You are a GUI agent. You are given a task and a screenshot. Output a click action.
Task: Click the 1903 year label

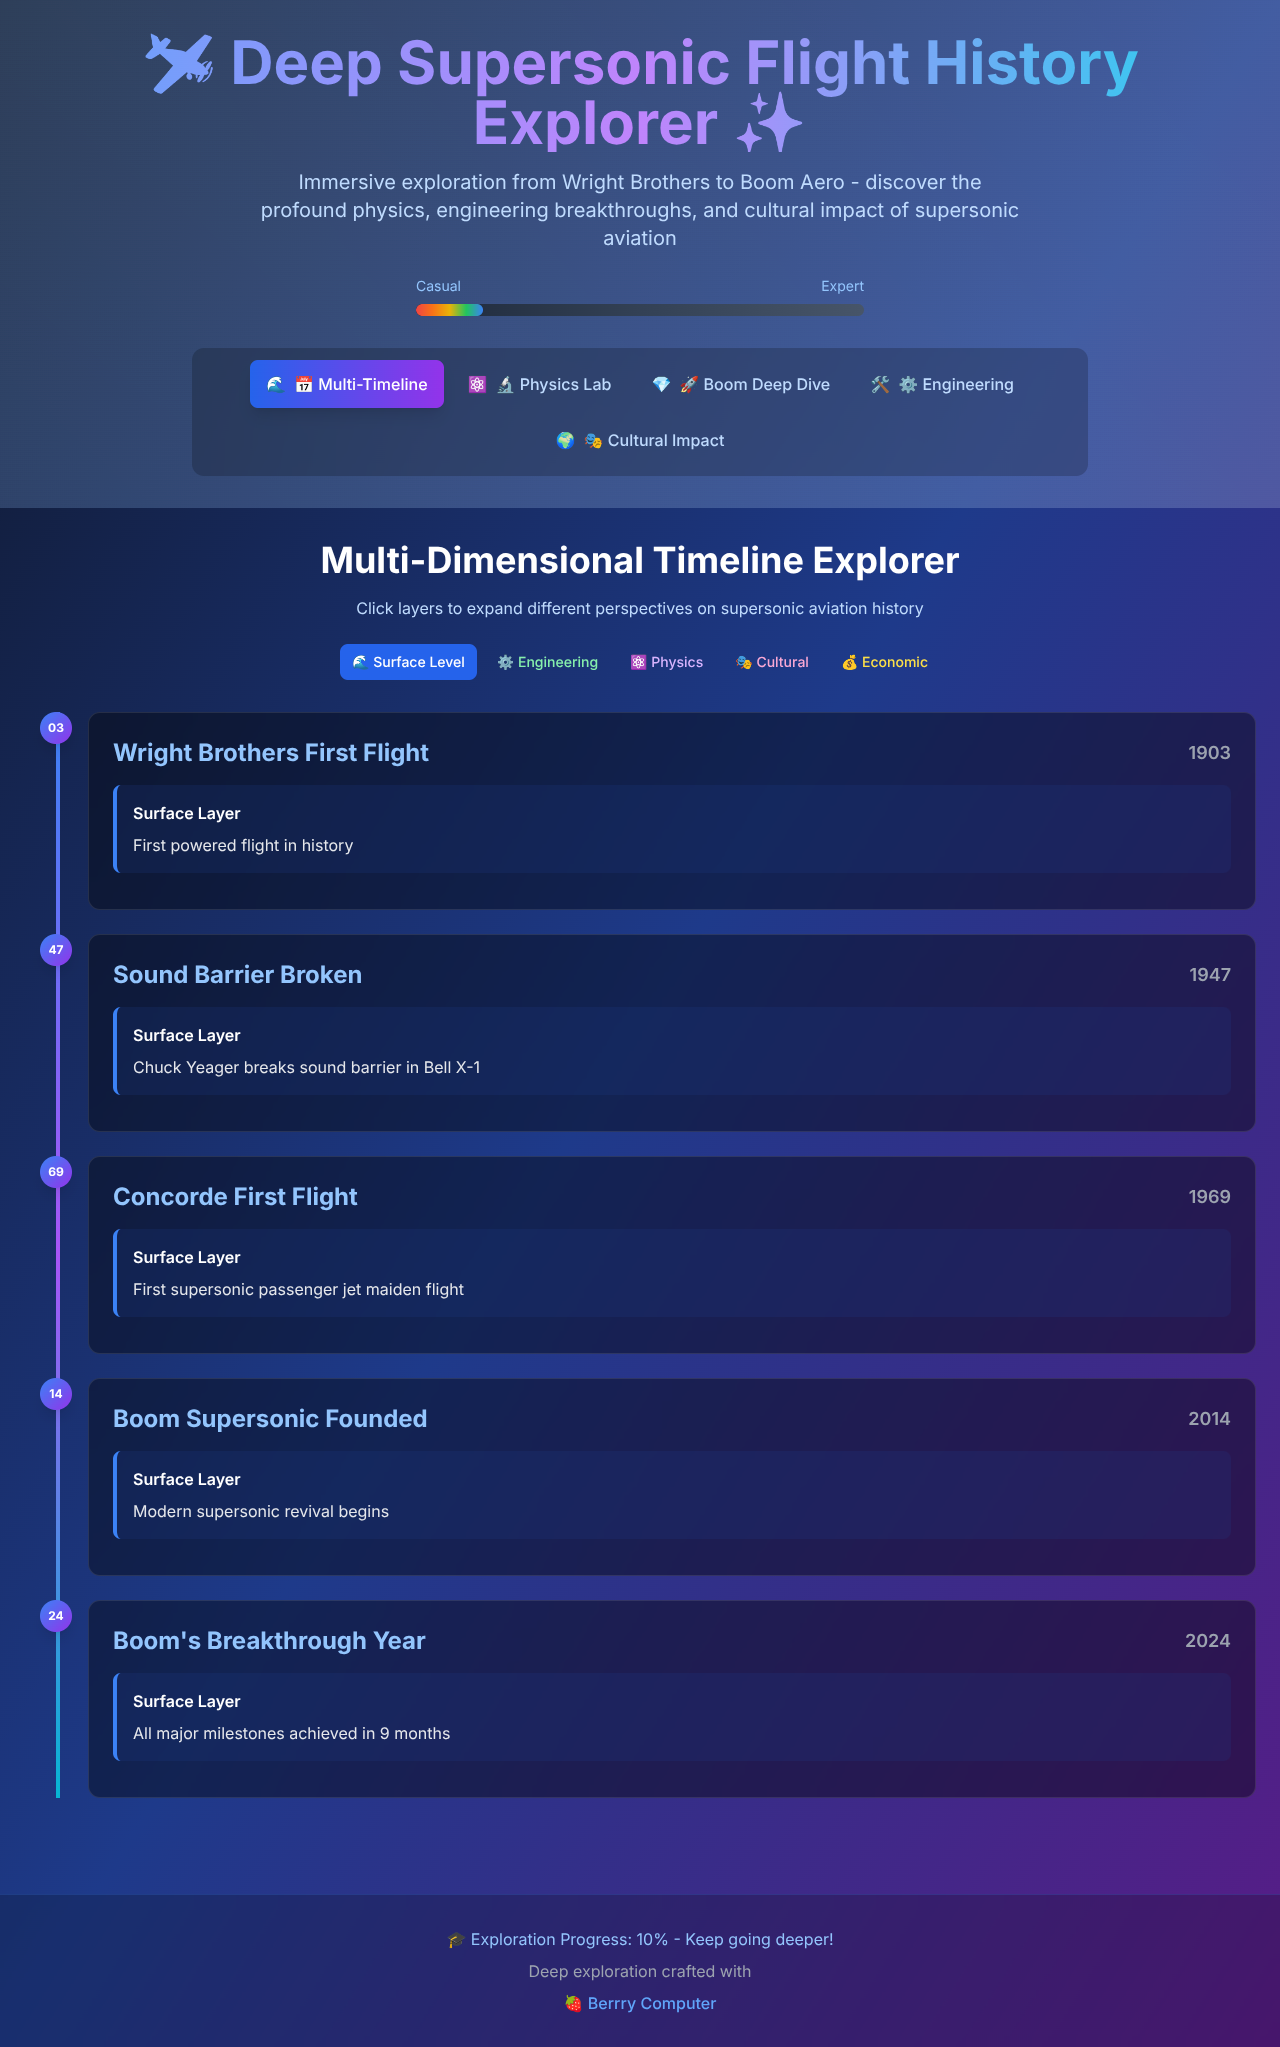[1209, 752]
